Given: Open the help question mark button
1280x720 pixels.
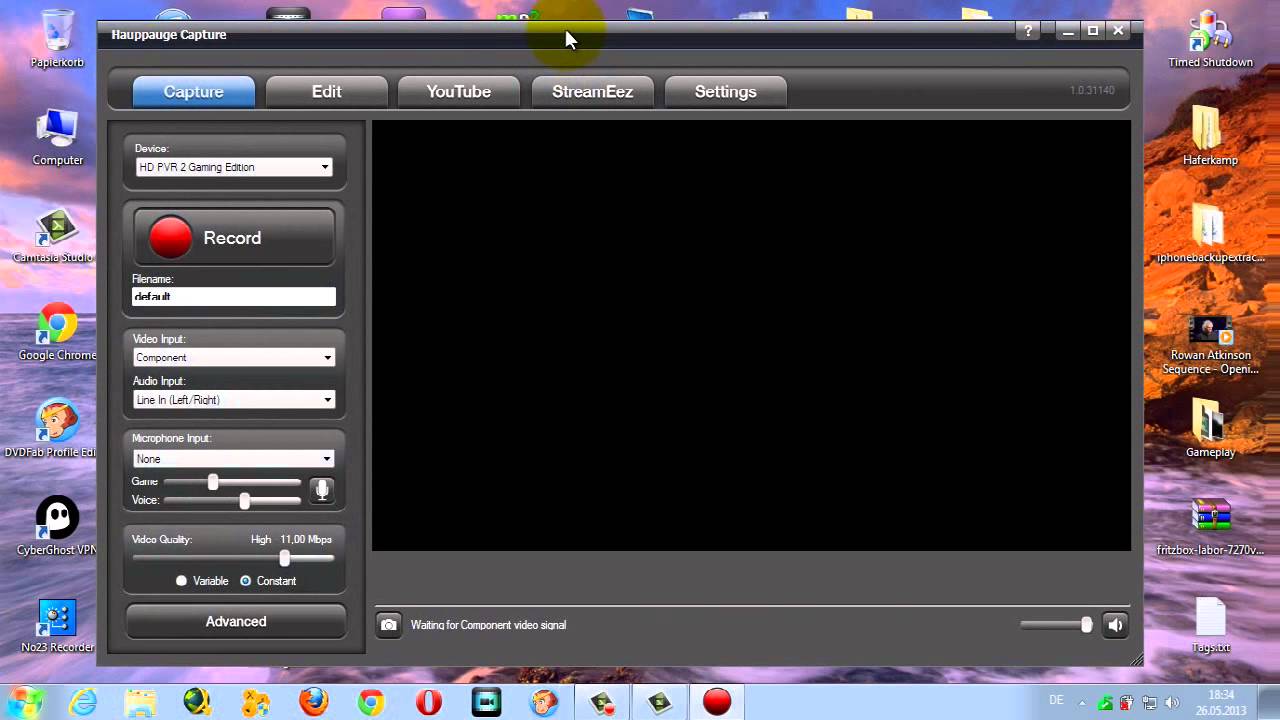Looking at the screenshot, I should [1027, 32].
